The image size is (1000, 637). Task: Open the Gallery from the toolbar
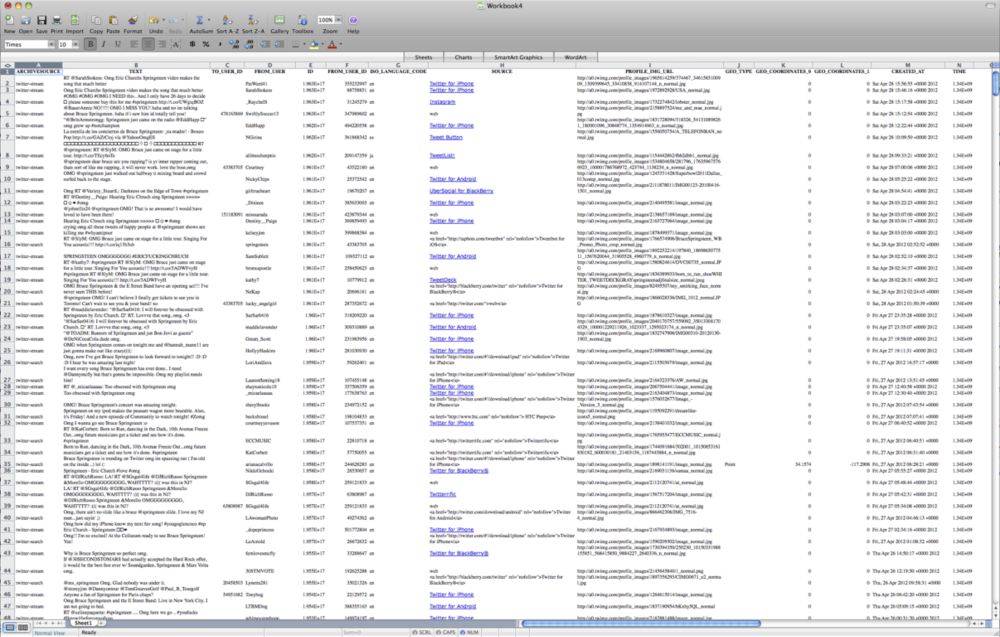point(280,22)
